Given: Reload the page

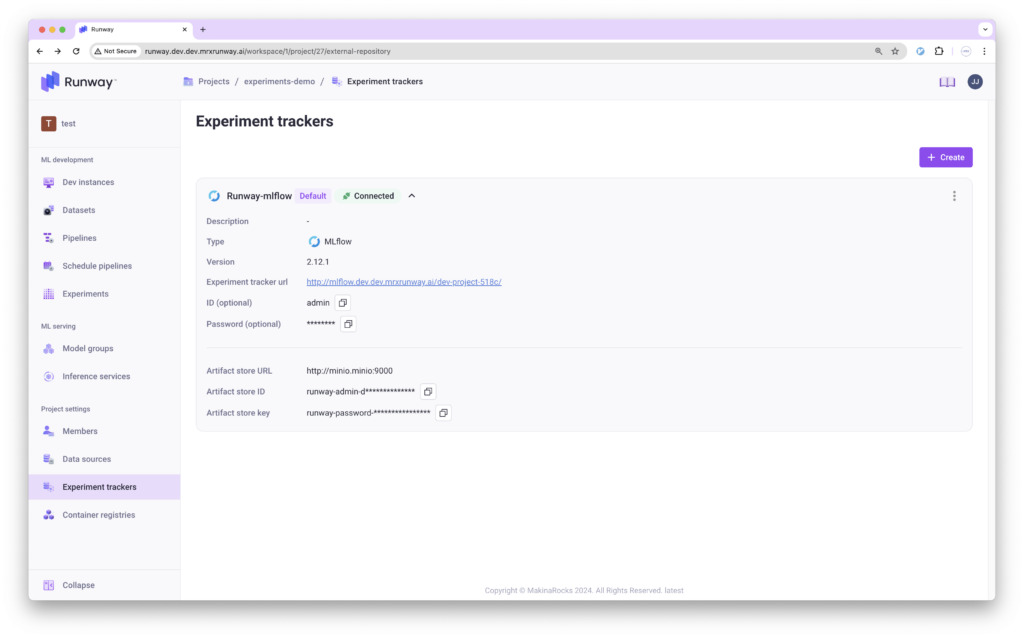Looking at the screenshot, I should click(x=76, y=51).
